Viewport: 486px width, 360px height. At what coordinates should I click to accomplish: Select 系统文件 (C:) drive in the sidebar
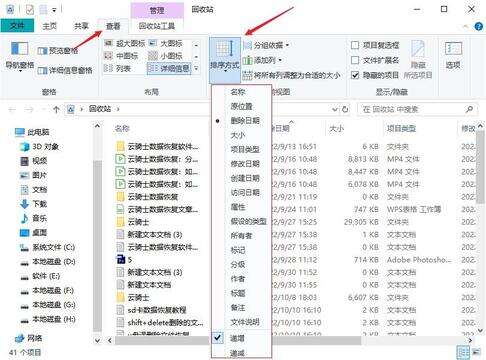point(47,247)
